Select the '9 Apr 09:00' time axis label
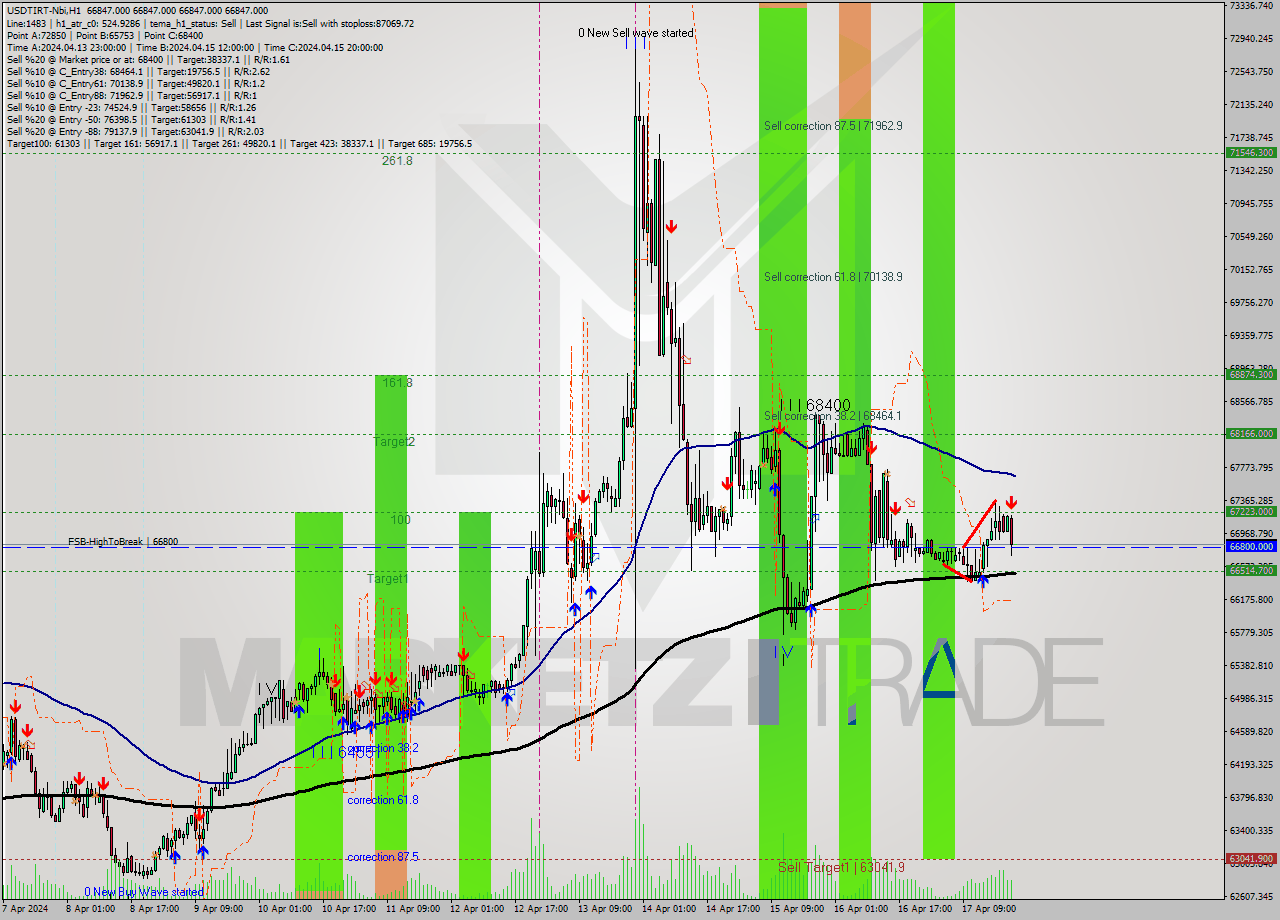Viewport: 1280px width, 920px height. tap(217, 909)
